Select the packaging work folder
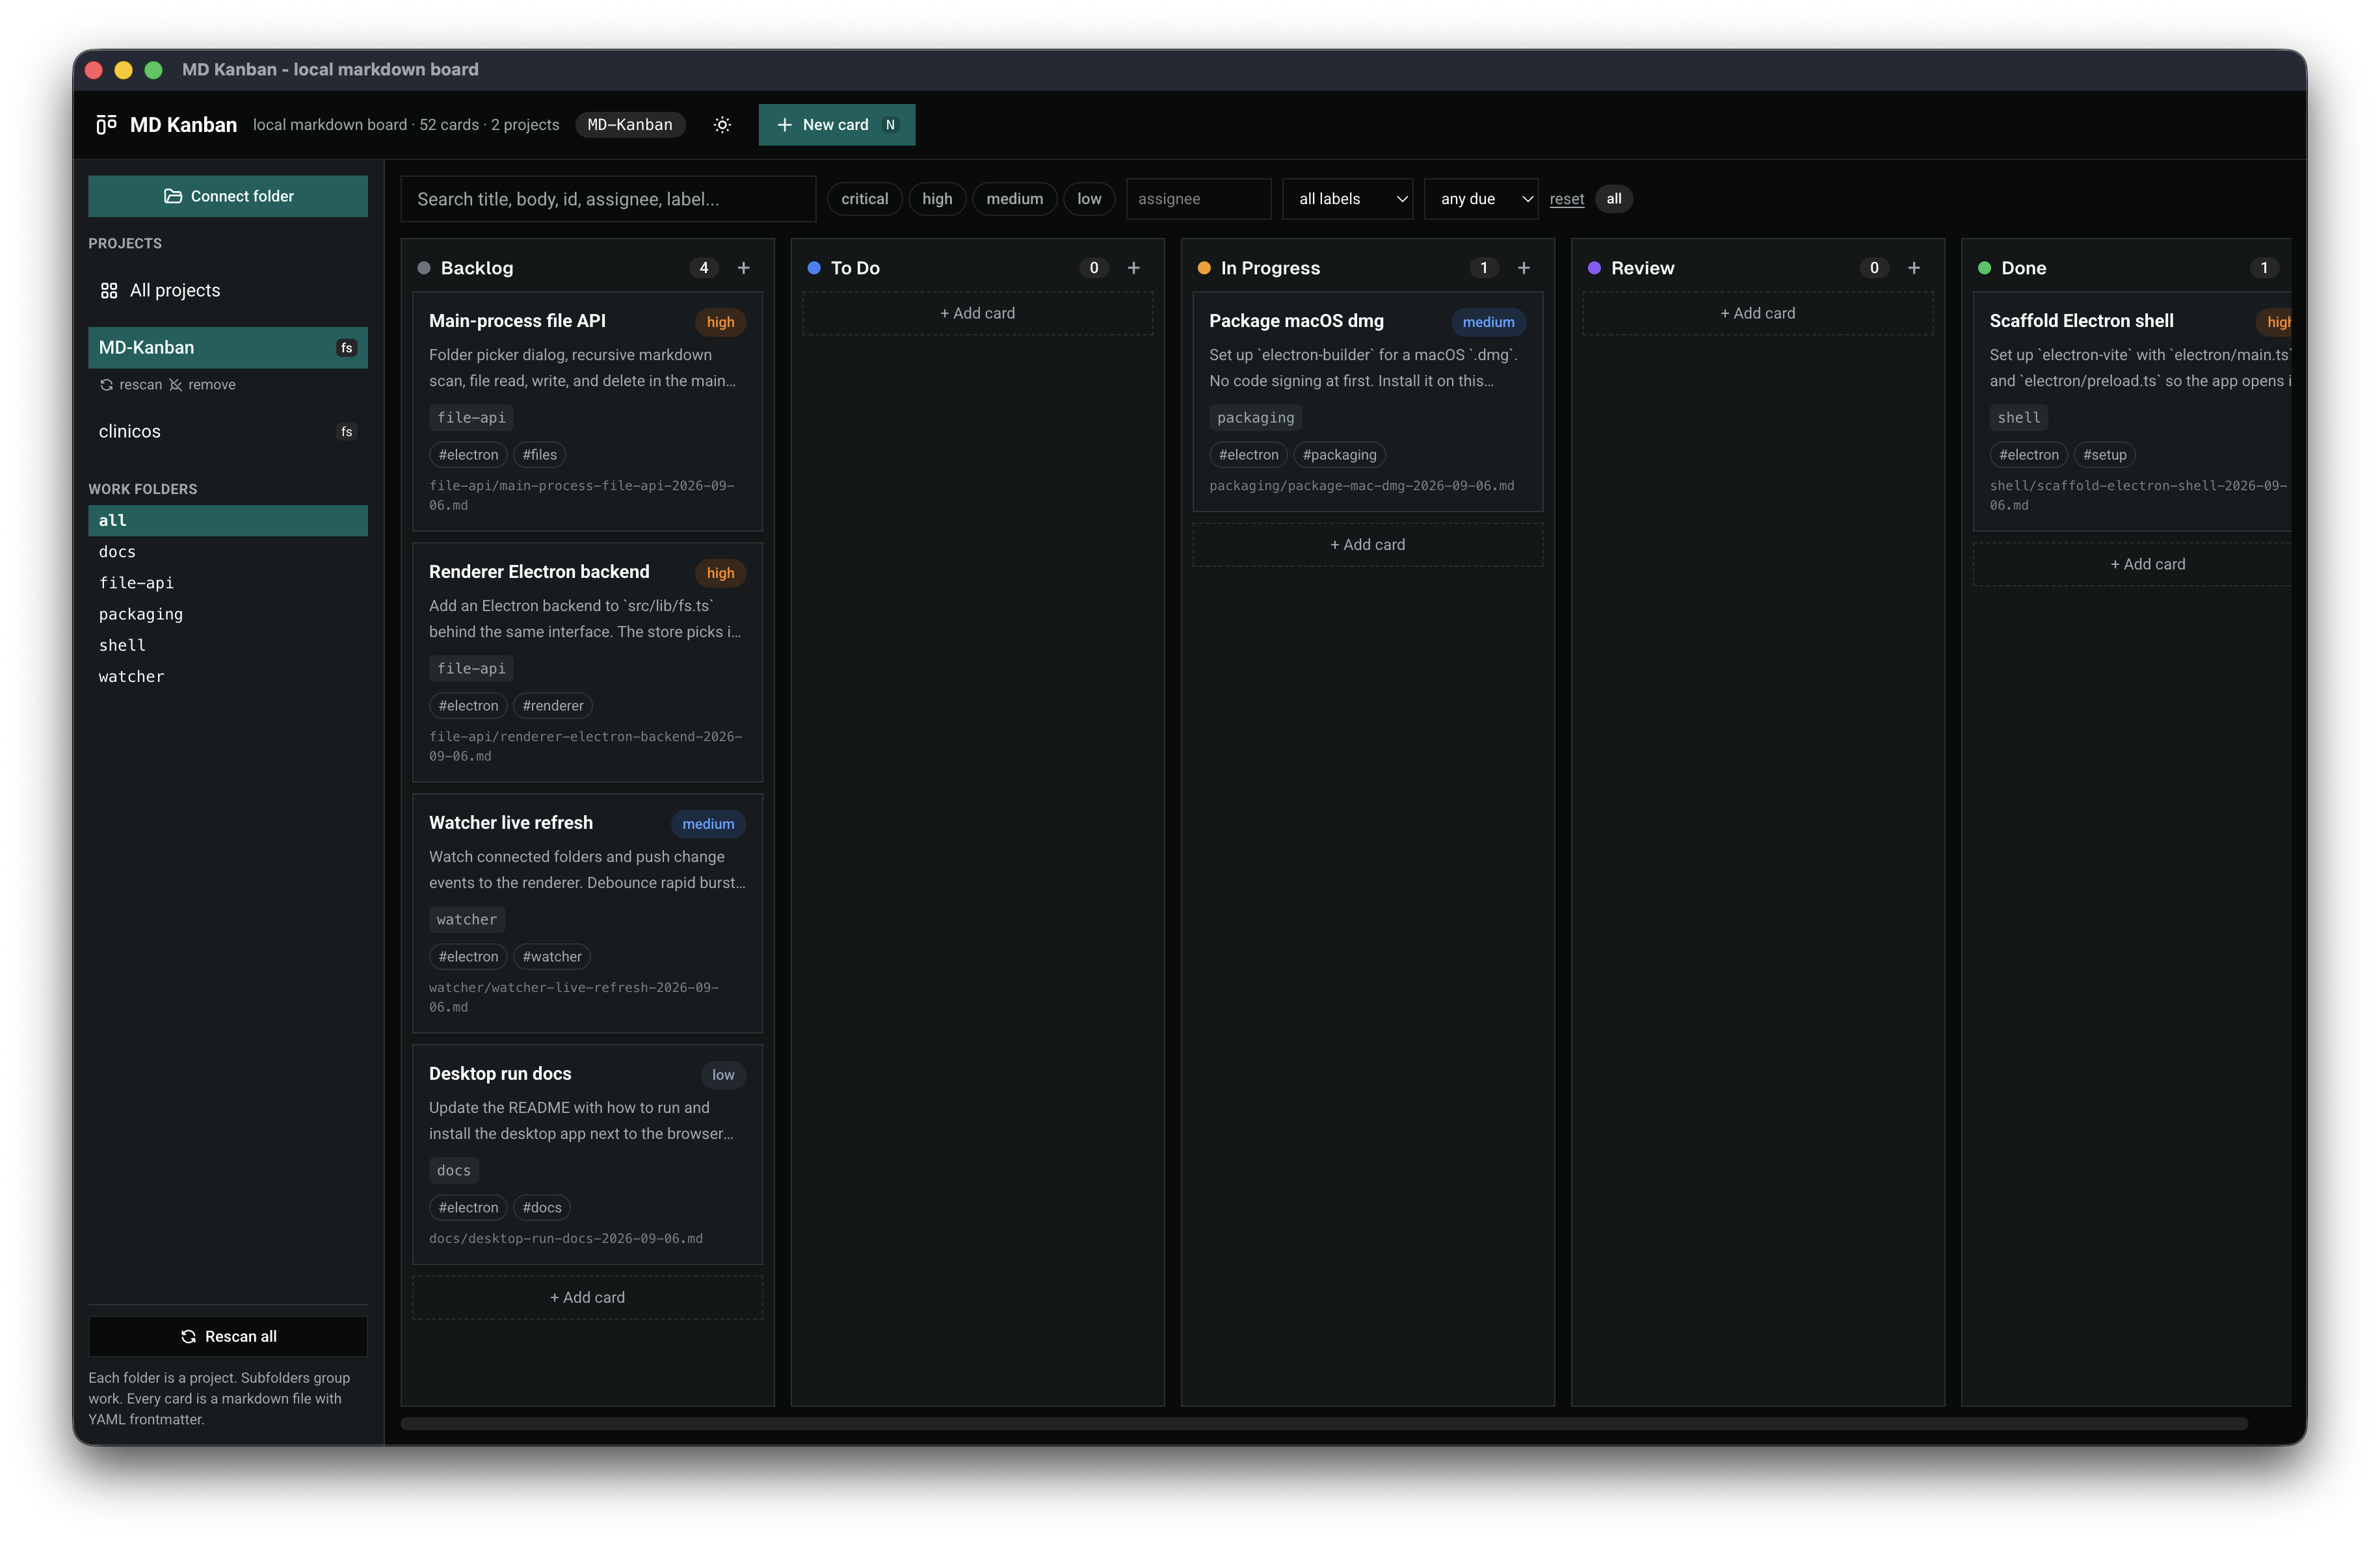Image resolution: width=2380 pixels, height=1542 pixels. (228, 614)
